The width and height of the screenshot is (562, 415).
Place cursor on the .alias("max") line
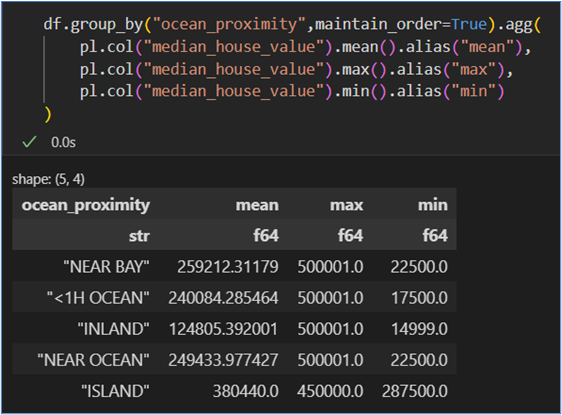(x=296, y=69)
